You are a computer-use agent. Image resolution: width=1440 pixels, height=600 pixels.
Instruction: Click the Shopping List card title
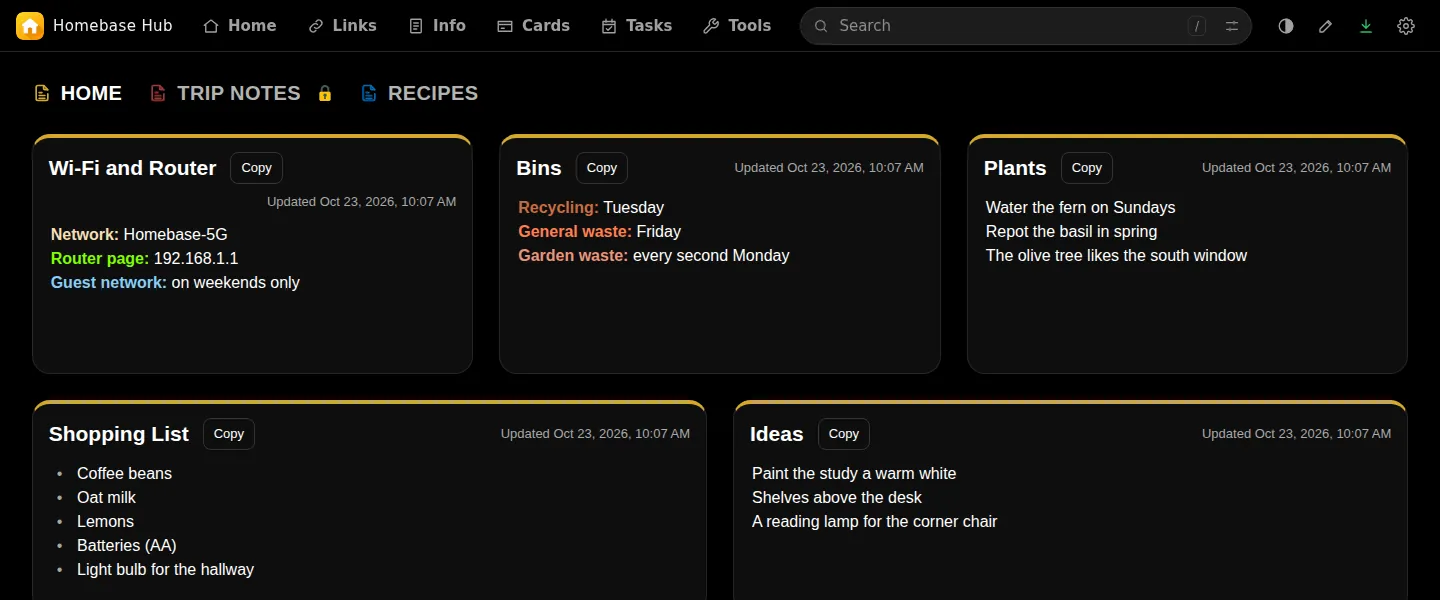click(x=119, y=434)
